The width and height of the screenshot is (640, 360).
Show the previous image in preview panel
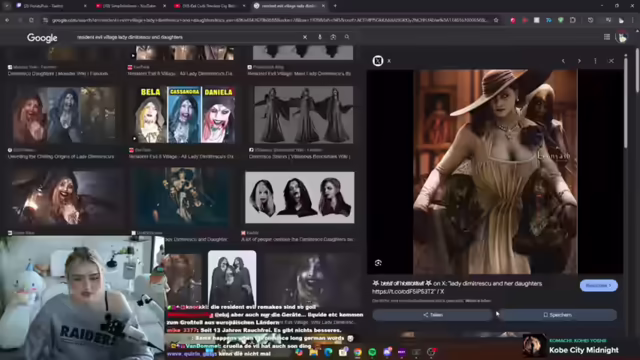click(x=563, y=61)
